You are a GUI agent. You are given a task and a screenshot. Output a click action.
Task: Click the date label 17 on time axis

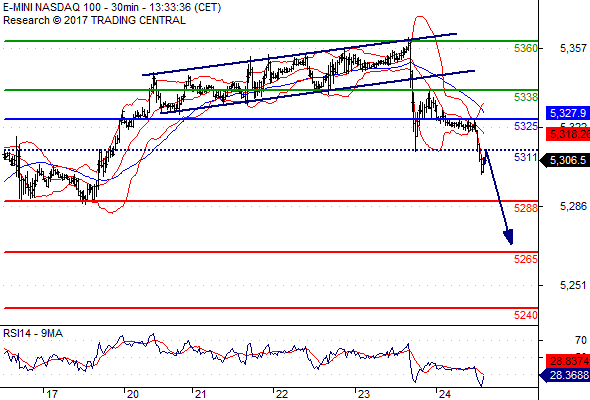point(52,394)
